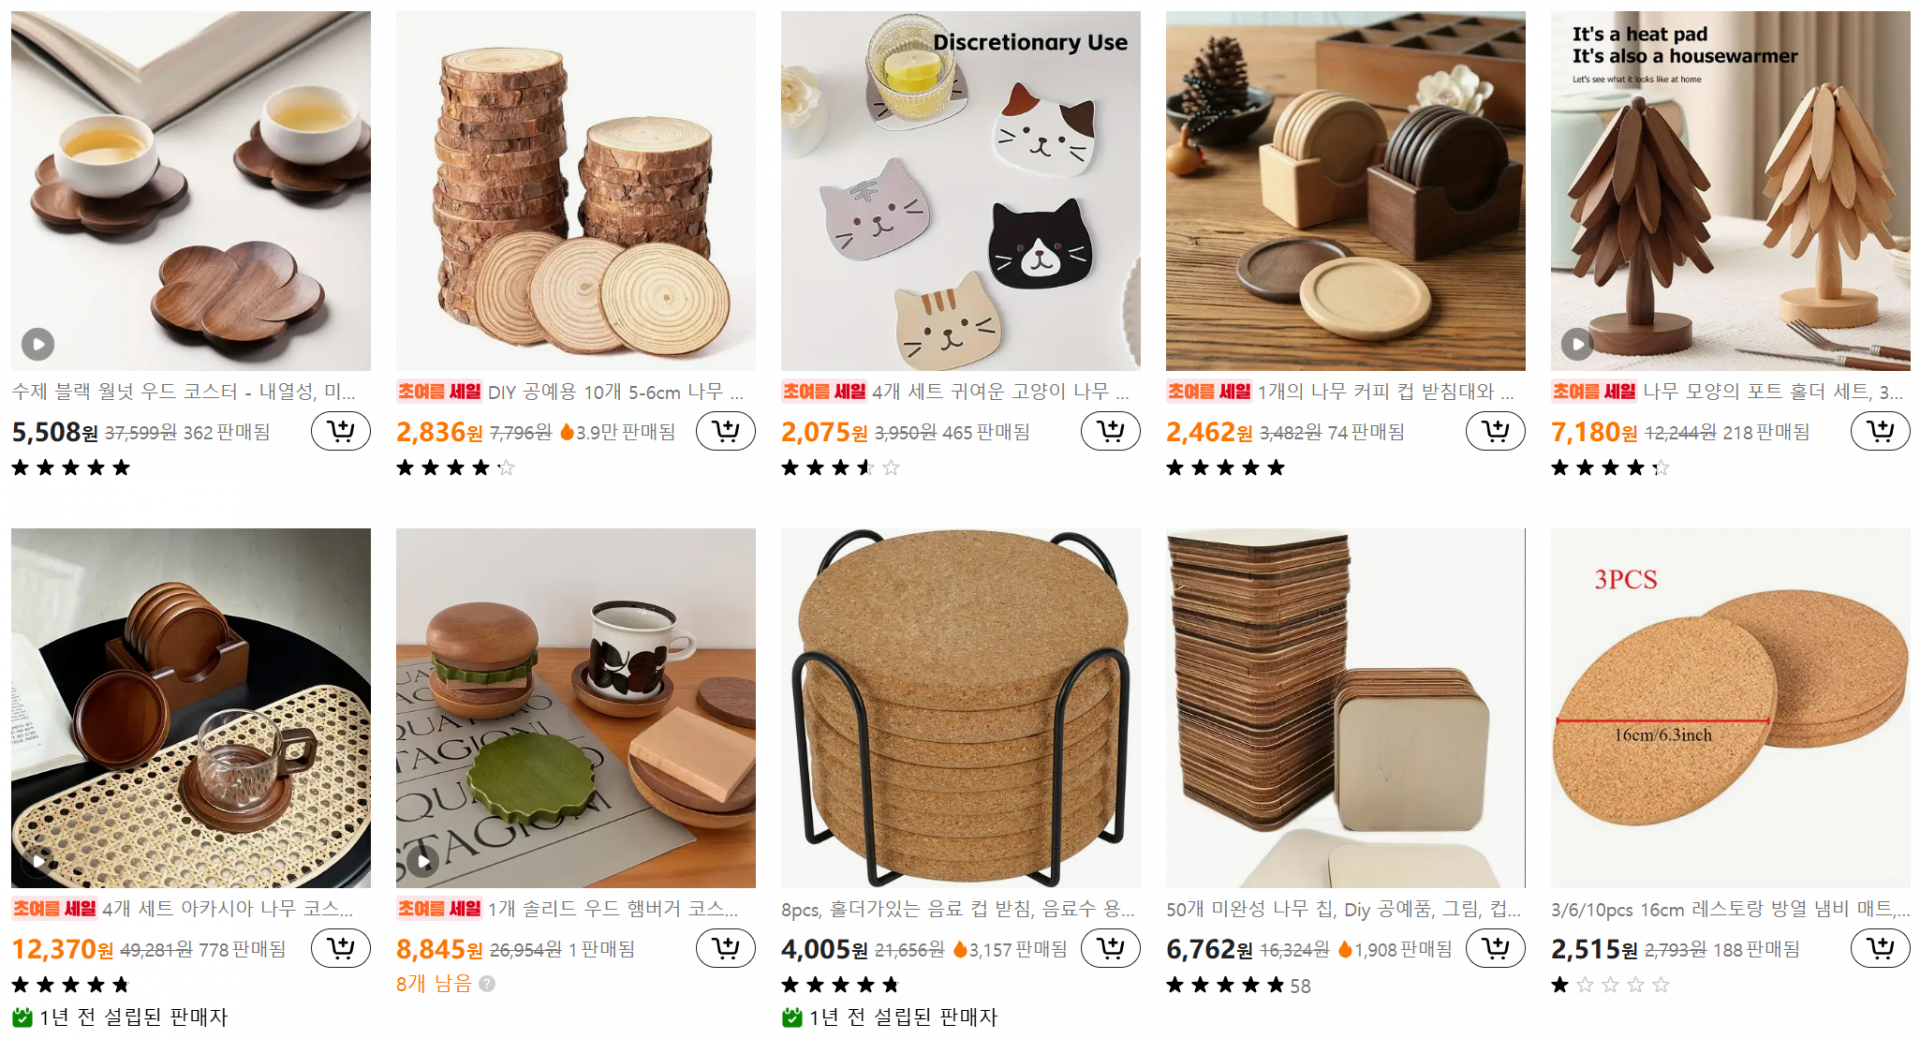Viewport: 1920px width, 1039px height.
Task: Add 2,462원 coffee cup coaster to cart
Action: pos(1496,431)
